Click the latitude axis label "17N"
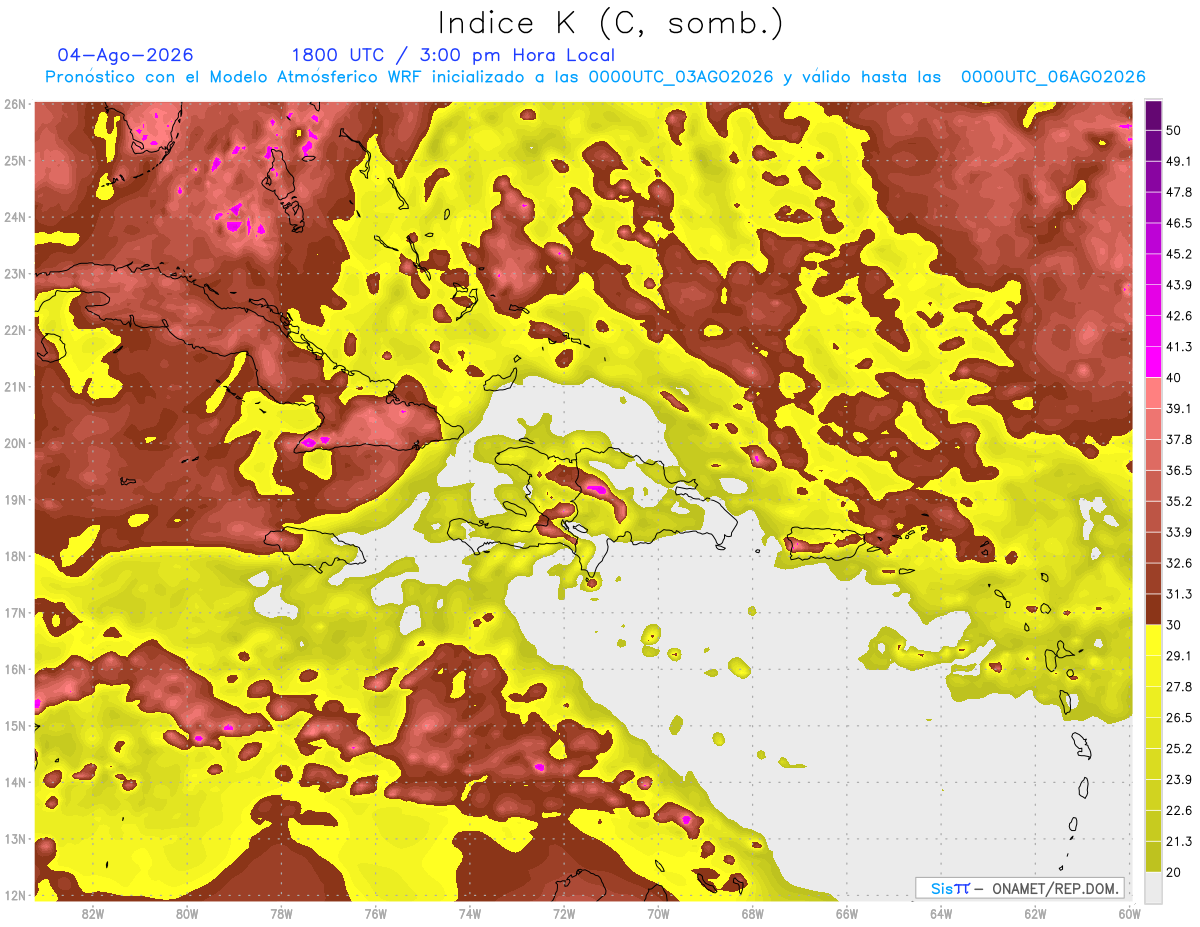The height and width of the screenshot is (927, 1200). [15, 613]
